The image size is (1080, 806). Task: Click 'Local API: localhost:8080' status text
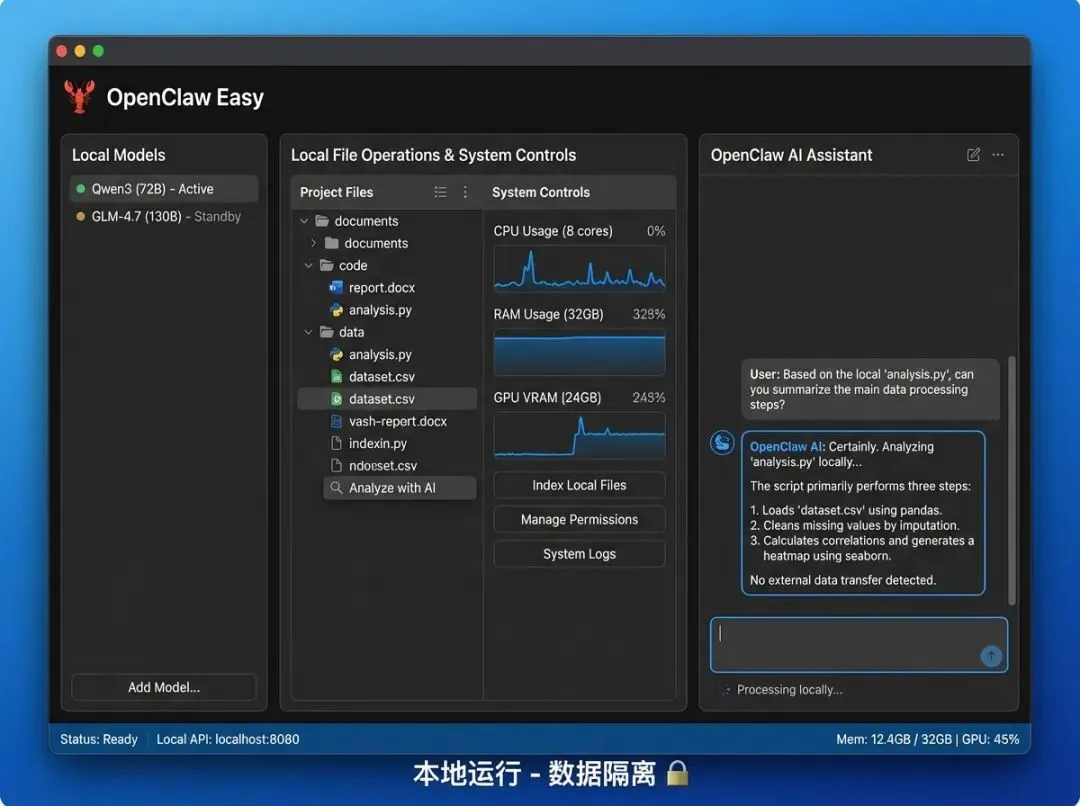(228, 739)
